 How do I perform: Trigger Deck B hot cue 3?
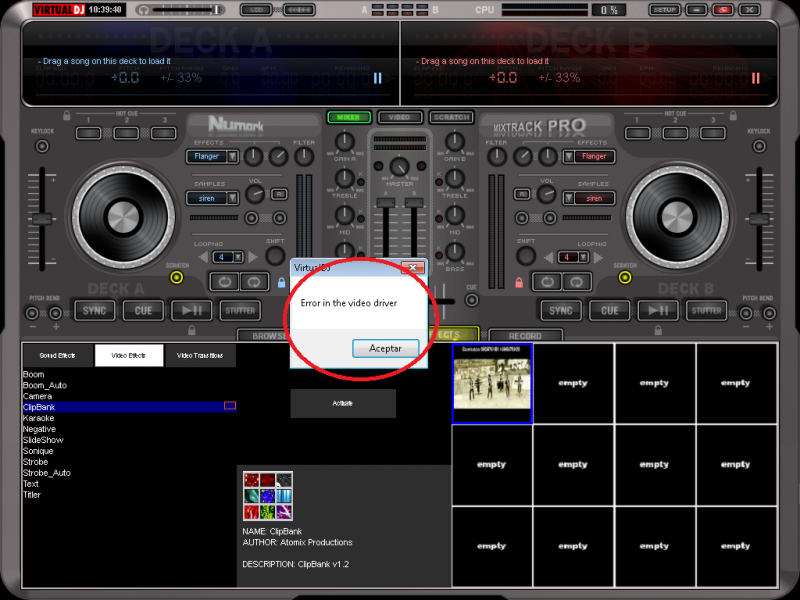click(x=713, y=133)
